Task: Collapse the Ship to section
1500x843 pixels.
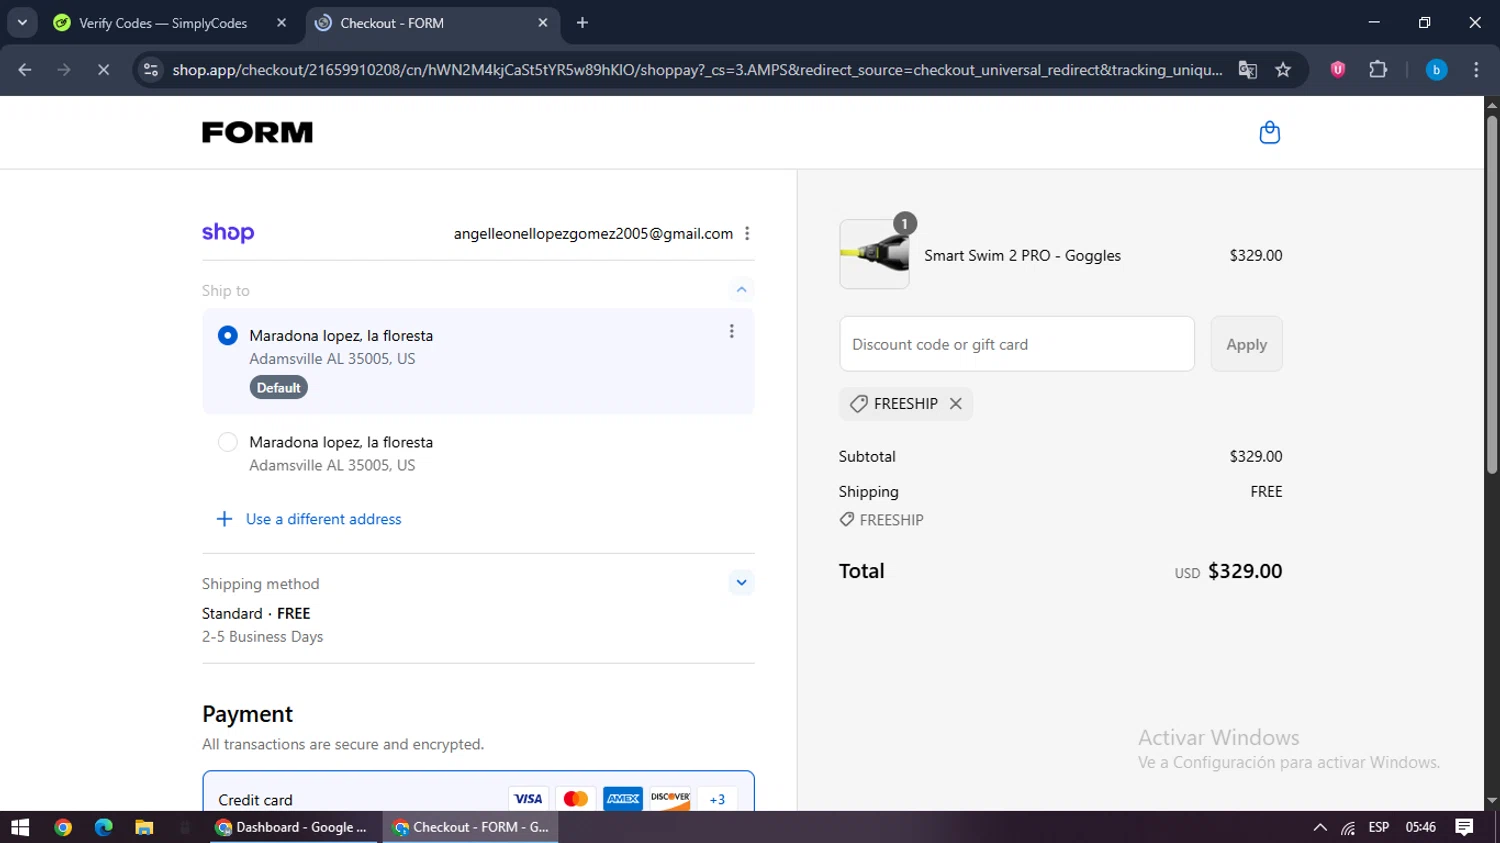Action: click(x=741, y=290)
